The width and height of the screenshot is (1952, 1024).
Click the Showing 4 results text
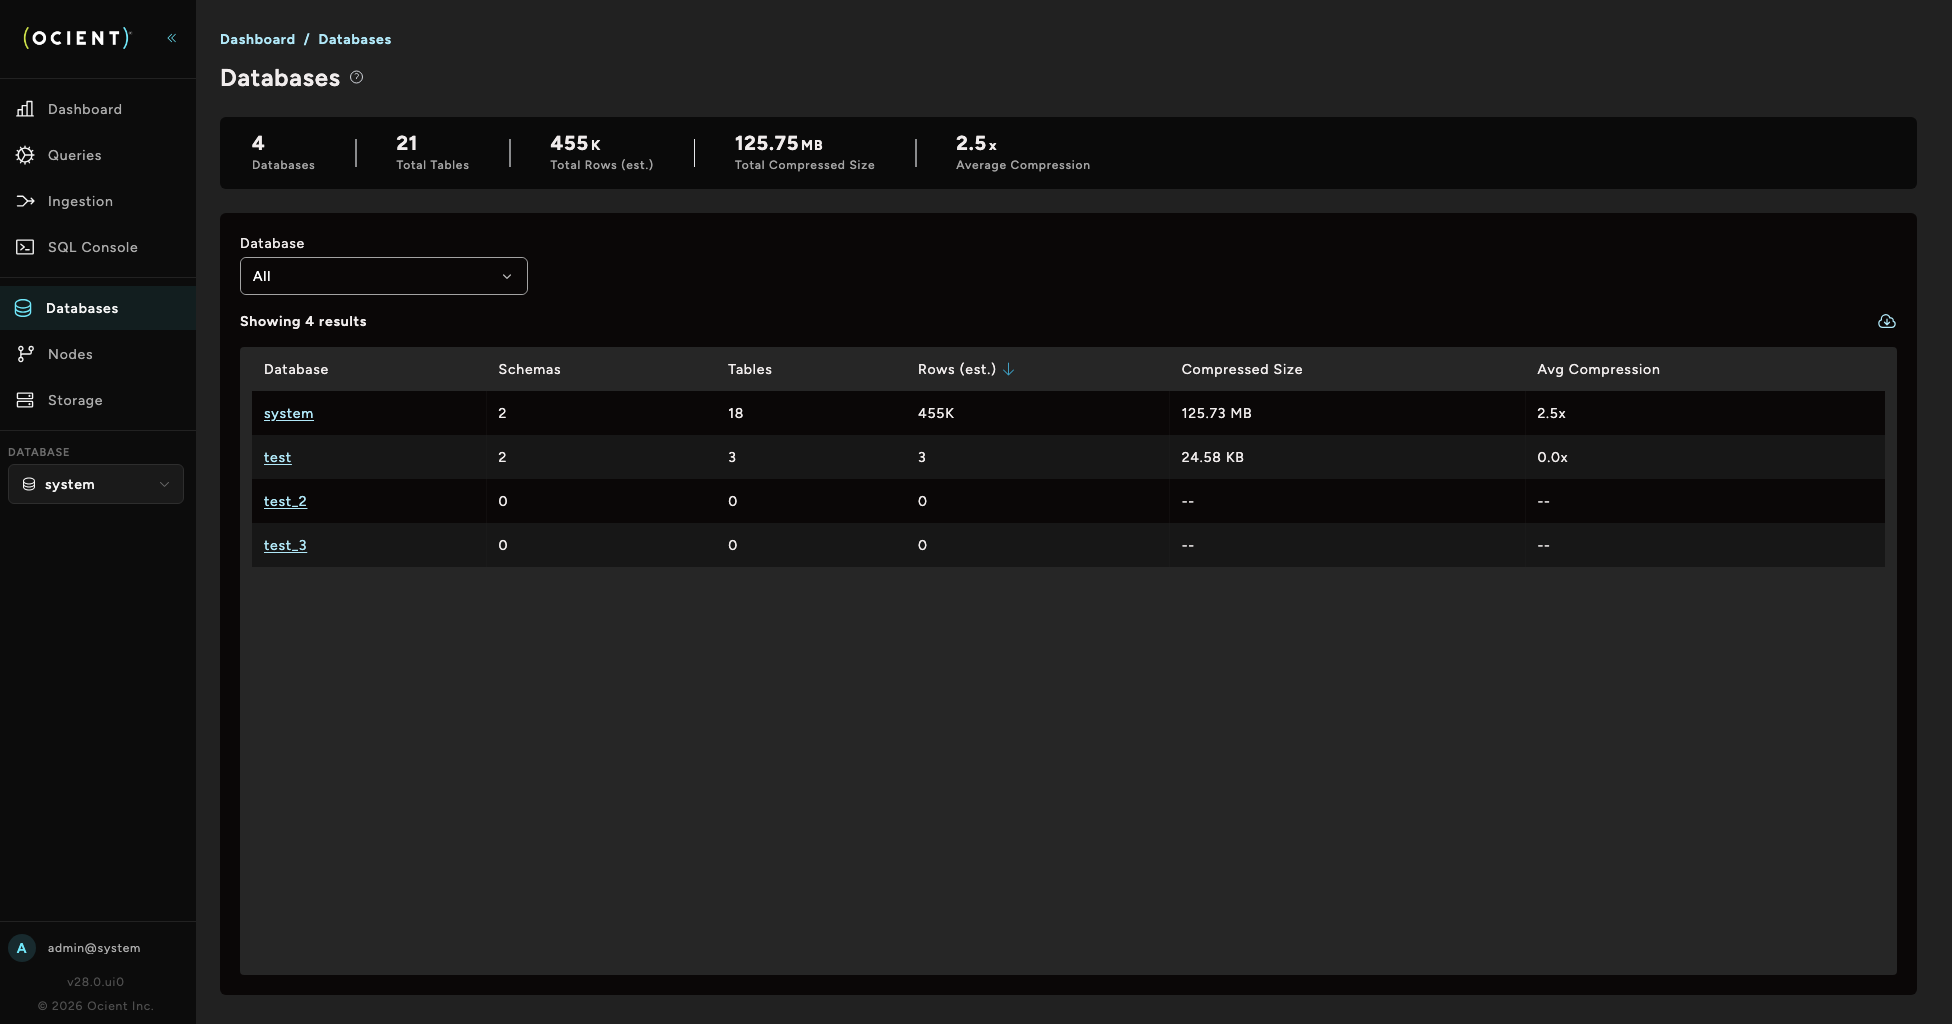point(303,321)
